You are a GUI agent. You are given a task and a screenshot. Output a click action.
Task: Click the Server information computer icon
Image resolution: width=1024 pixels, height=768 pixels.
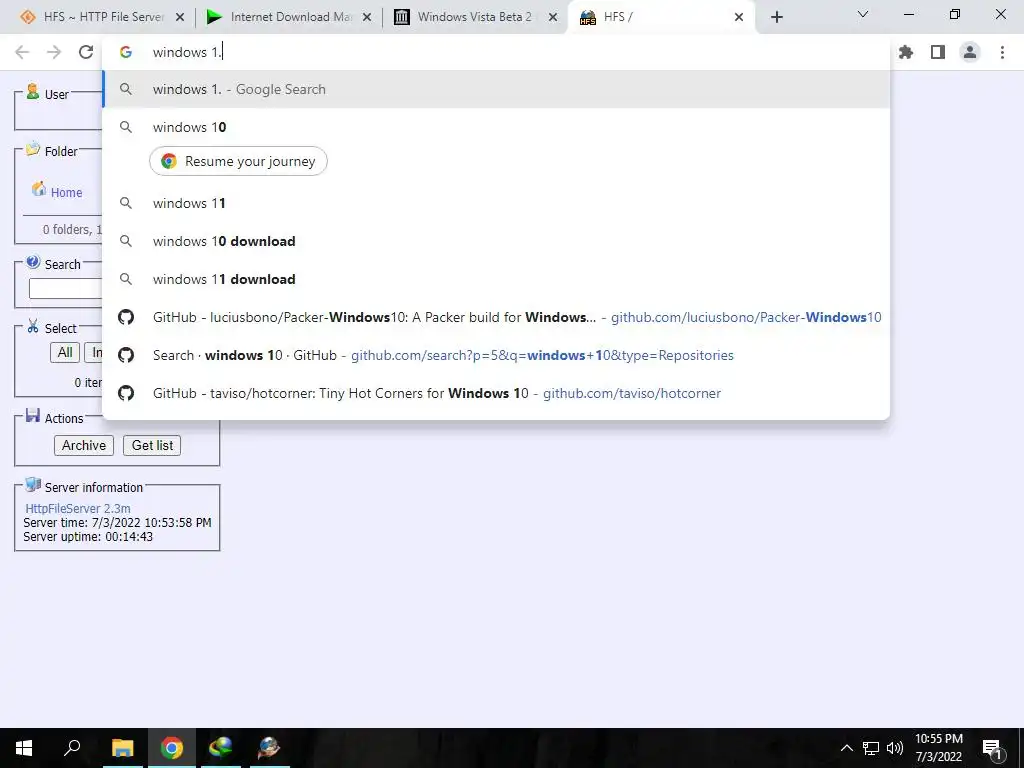pos(33,485)
